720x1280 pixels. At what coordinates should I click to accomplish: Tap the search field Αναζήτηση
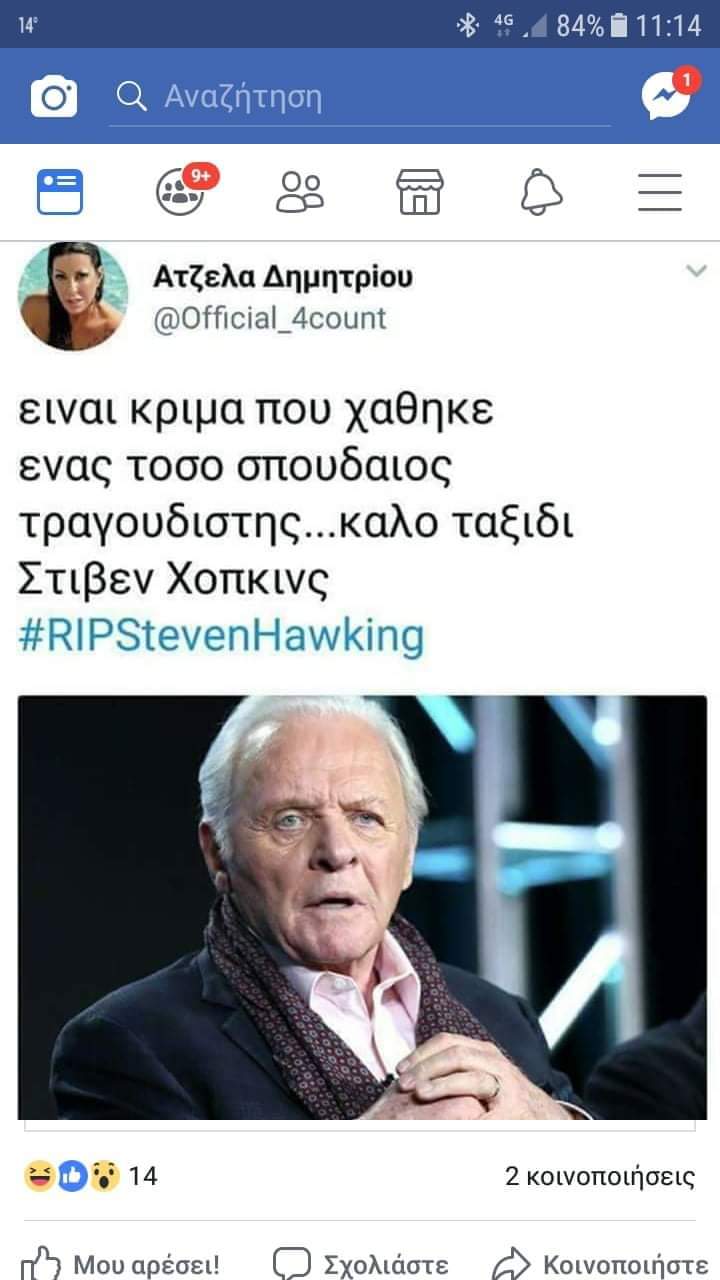click(x=359, y=97)
